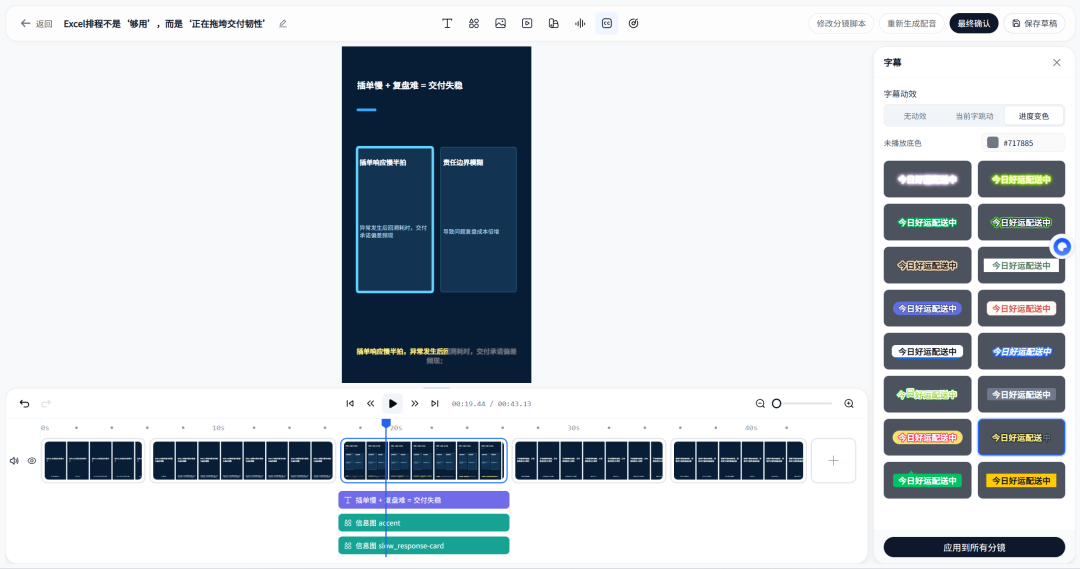
Task: Select the 信息图 accent track
Action: click(x=424, y=523)
